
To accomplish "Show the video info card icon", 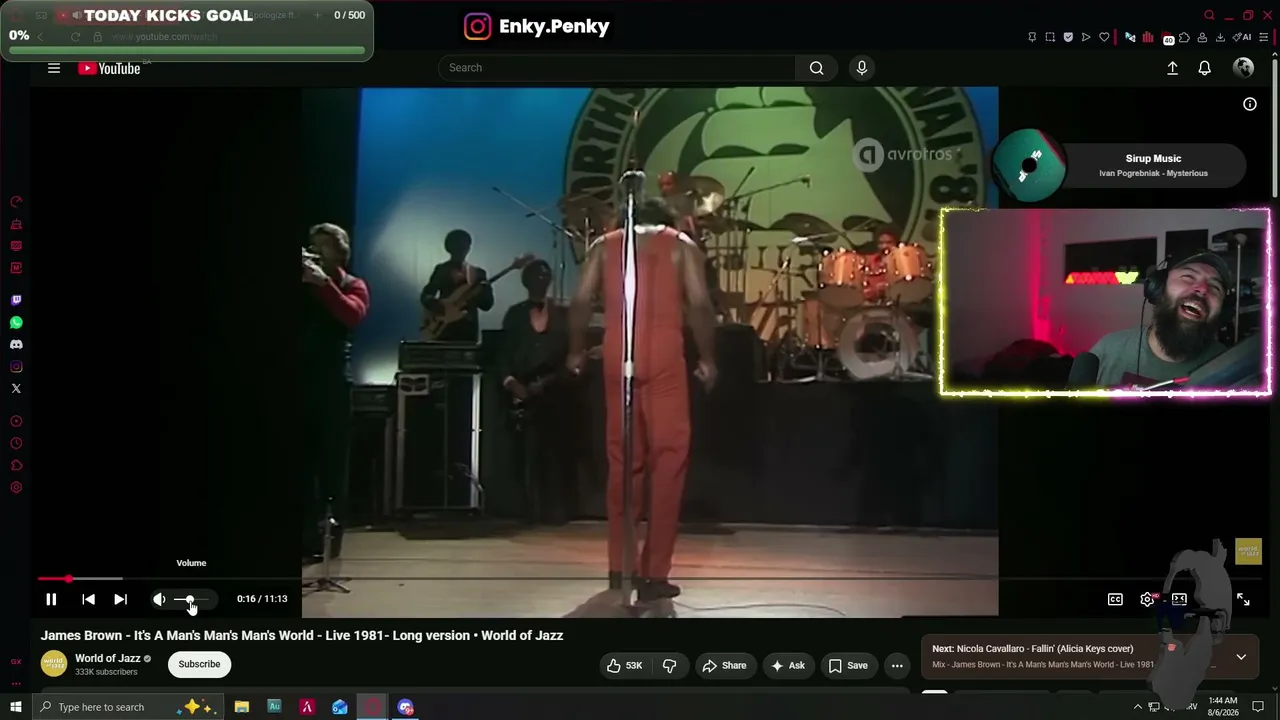I will [x=1250, y=104].
